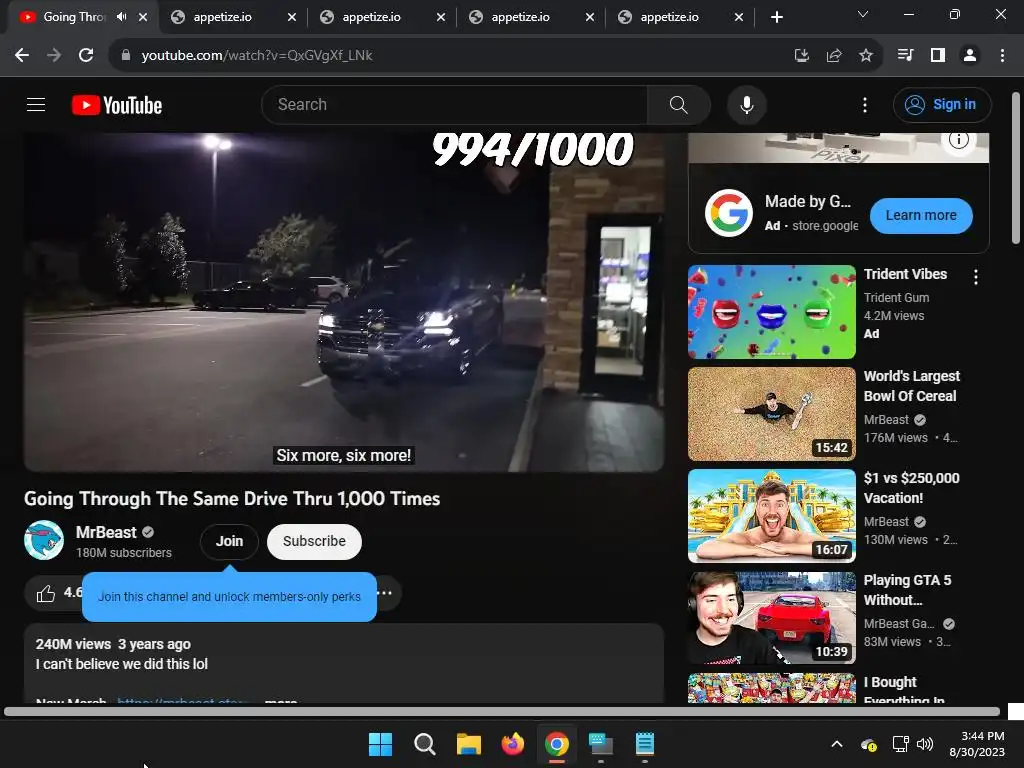Screen dimensions: 1024x768
Task: Open Trident Vibes ad thumbnail
Action: (x=771, y=312)
